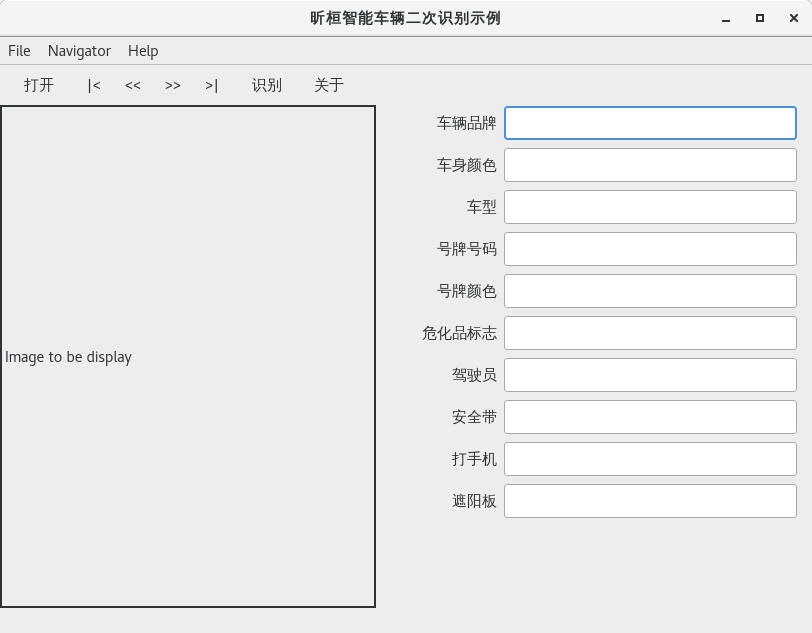The width and height of the screenshot is (812, 633).
Task: Click the 关于 (About) toolbar button
Action: (x=329, y=85)
